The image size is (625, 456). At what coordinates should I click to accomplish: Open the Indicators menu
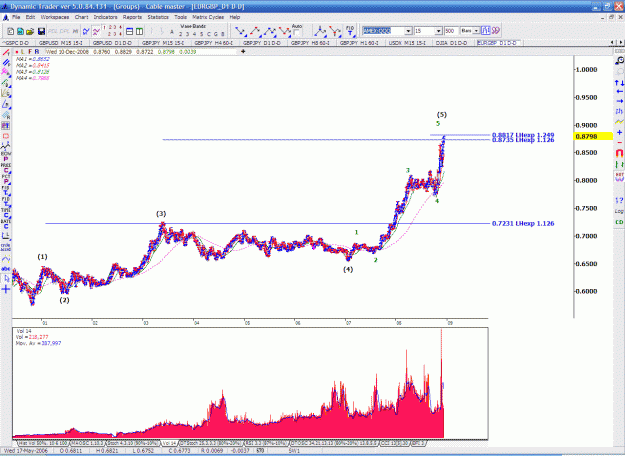tap(105, 17)
